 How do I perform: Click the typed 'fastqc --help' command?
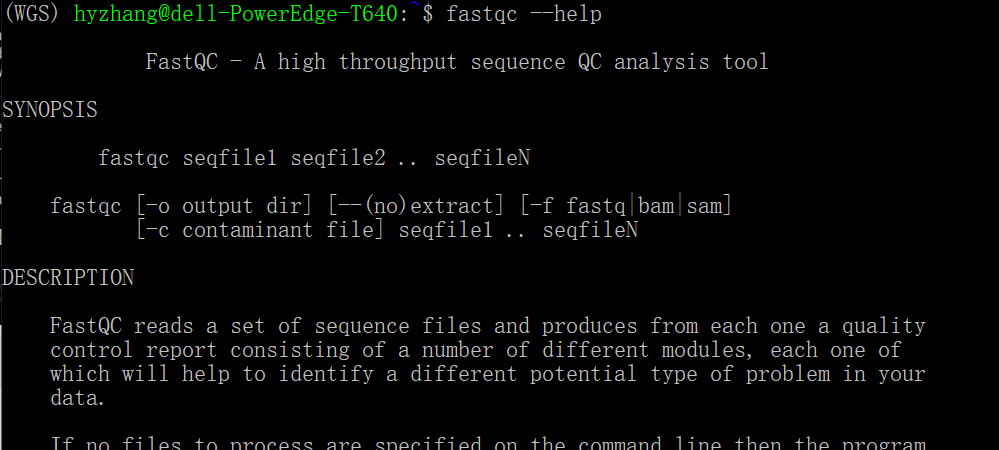pos(524,14)
